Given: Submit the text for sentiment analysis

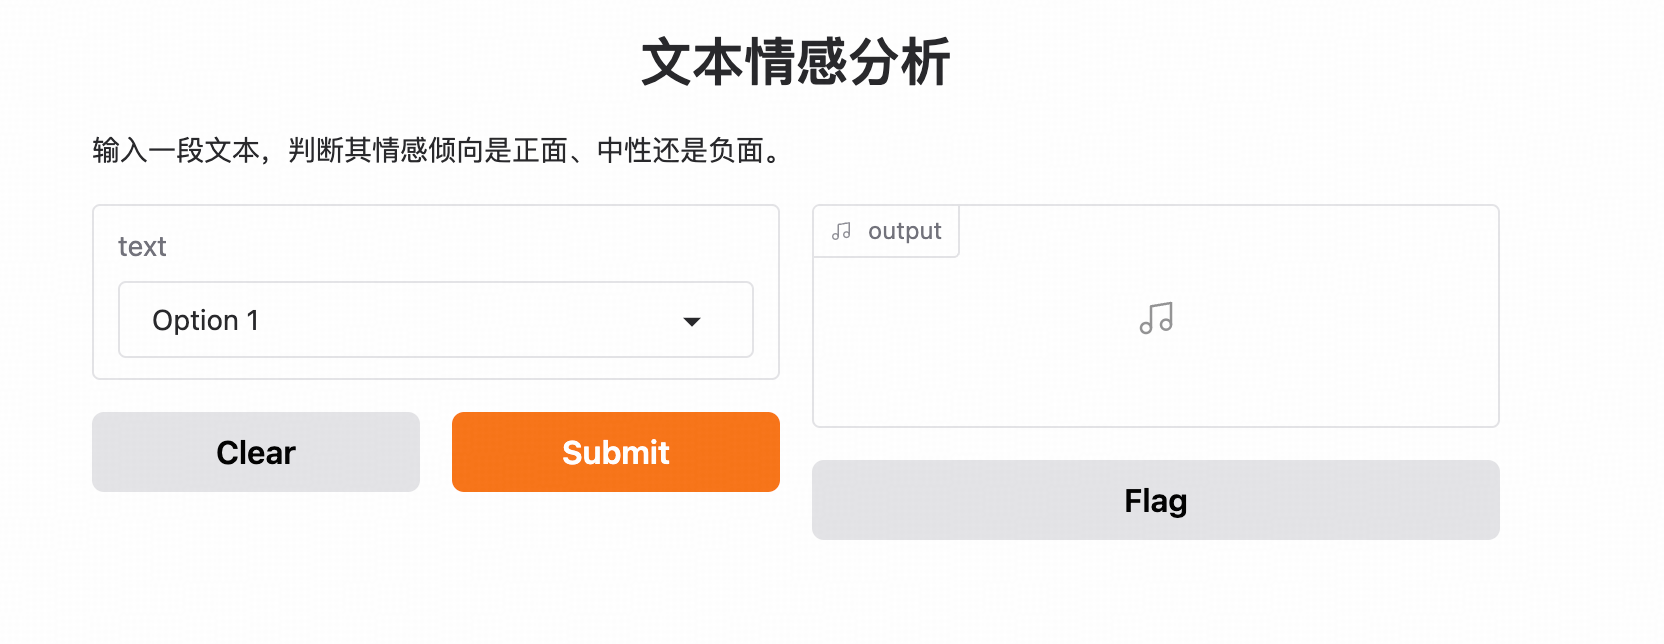Looking at the screenshot, I should (615, 452).
